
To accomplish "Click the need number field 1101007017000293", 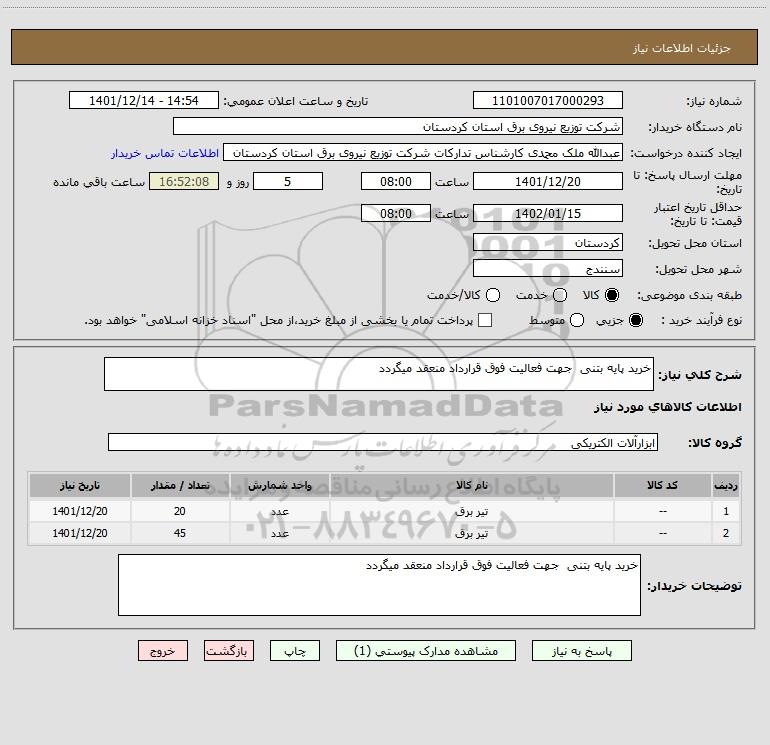I will pos(548,101).
